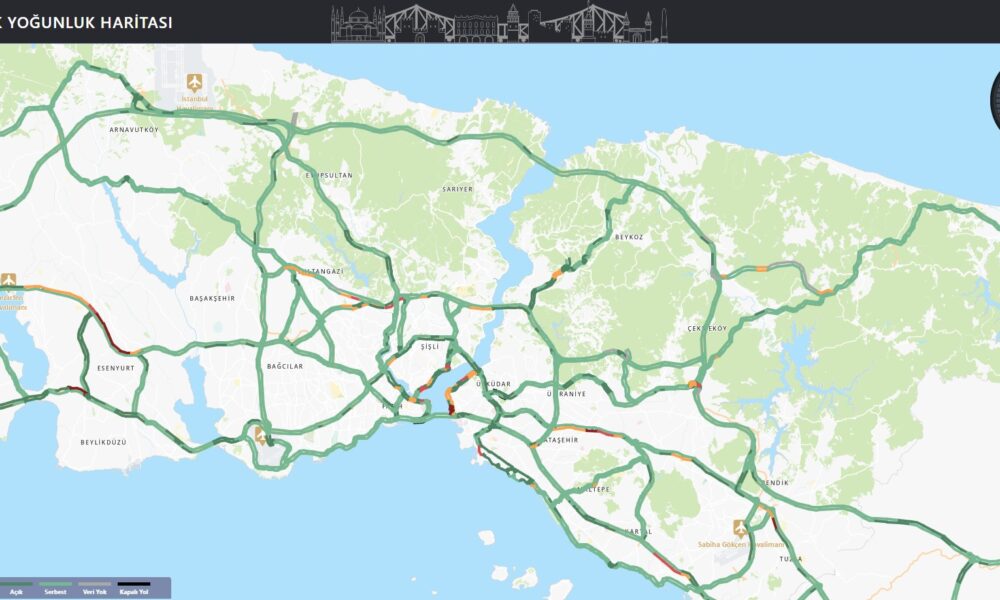Click the Veri Yok legend entry

click(x=94, y=588)
